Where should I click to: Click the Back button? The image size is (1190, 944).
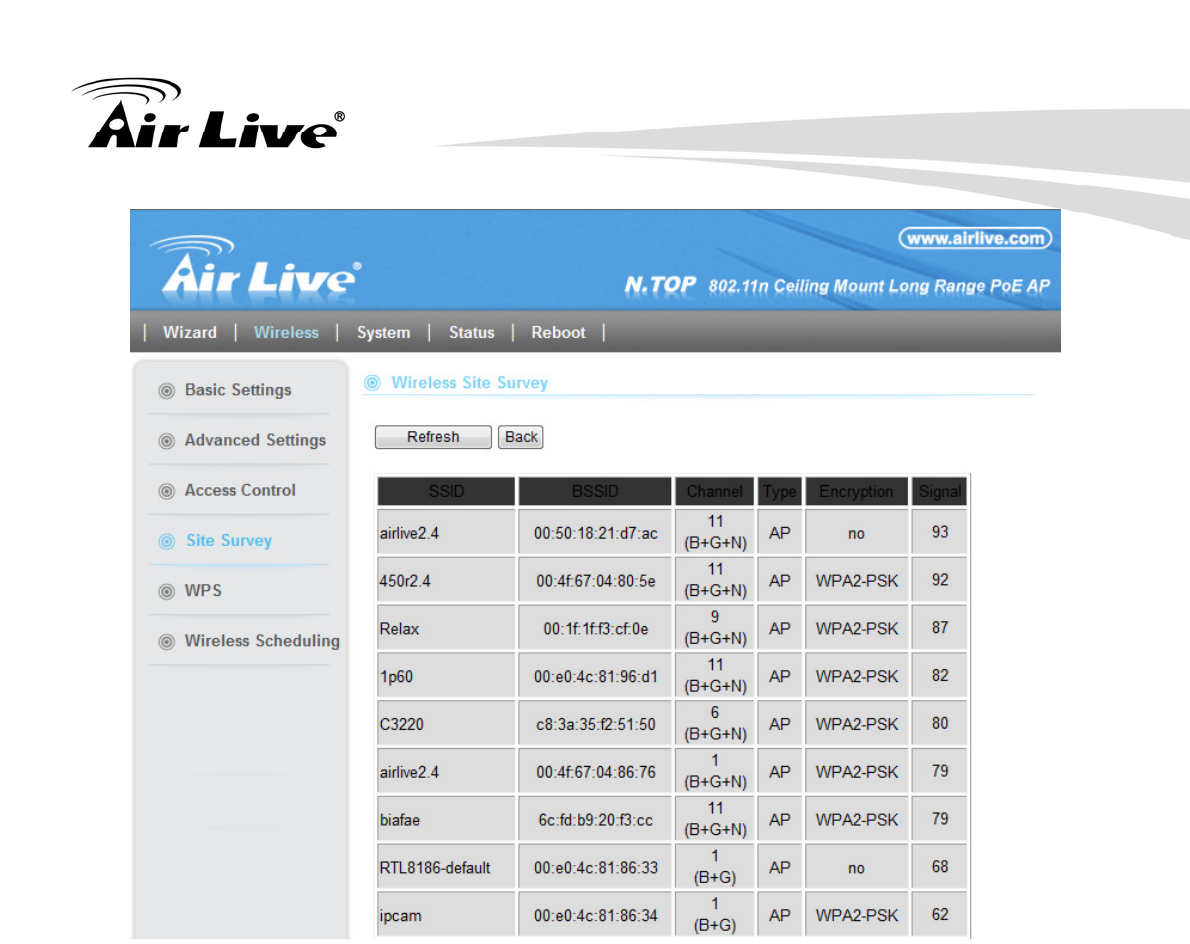[521, 437]
